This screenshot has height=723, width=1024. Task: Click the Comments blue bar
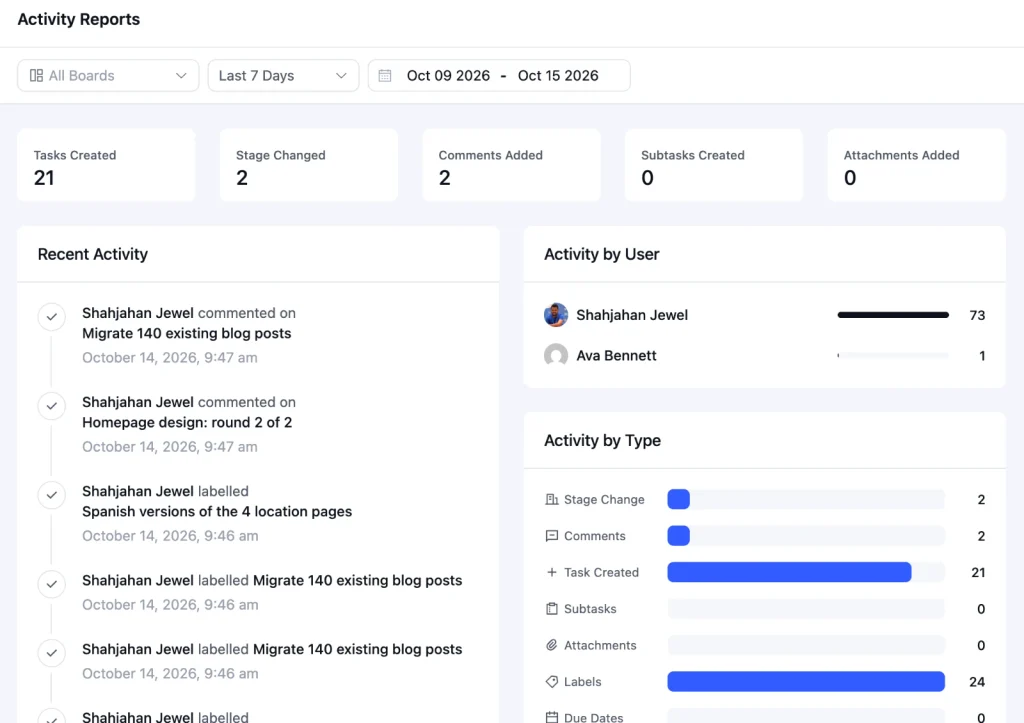tap(679, 536)
